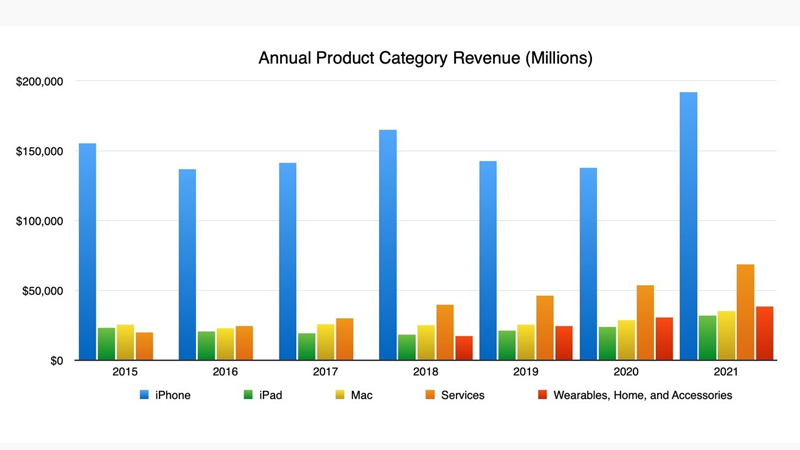Click the blue iPhone legend swatch
This screenshot has height=450, width=800.
pos(142,395)
